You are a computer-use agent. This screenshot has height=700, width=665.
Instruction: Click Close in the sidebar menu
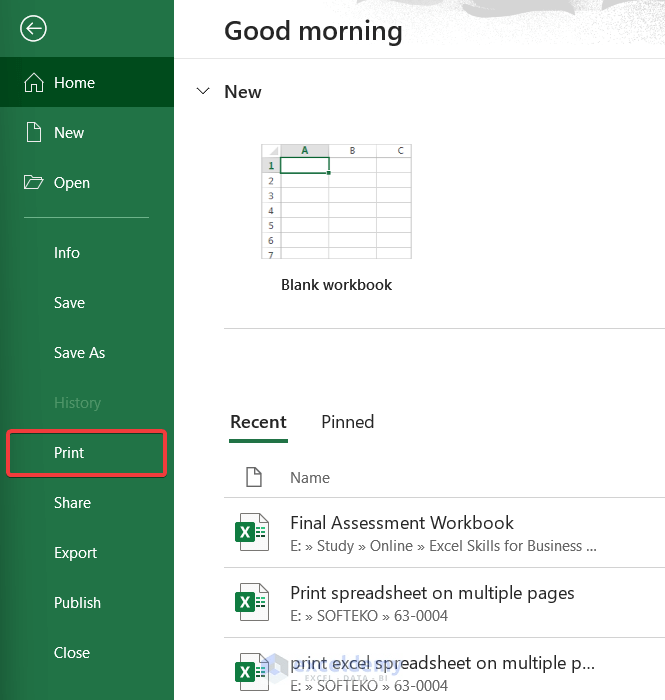[72, 653]
